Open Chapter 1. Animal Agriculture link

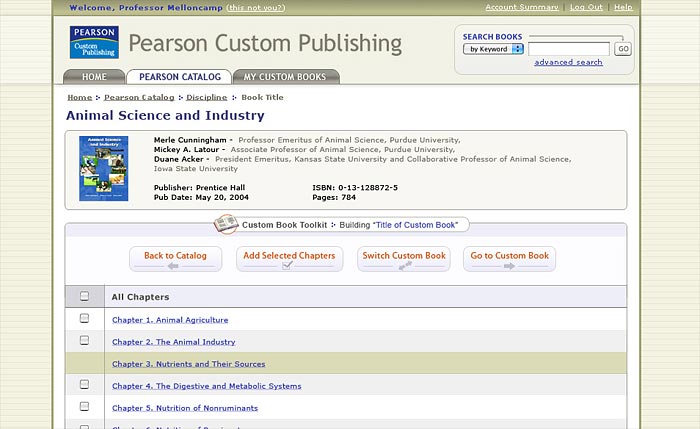tap(170, 320)
